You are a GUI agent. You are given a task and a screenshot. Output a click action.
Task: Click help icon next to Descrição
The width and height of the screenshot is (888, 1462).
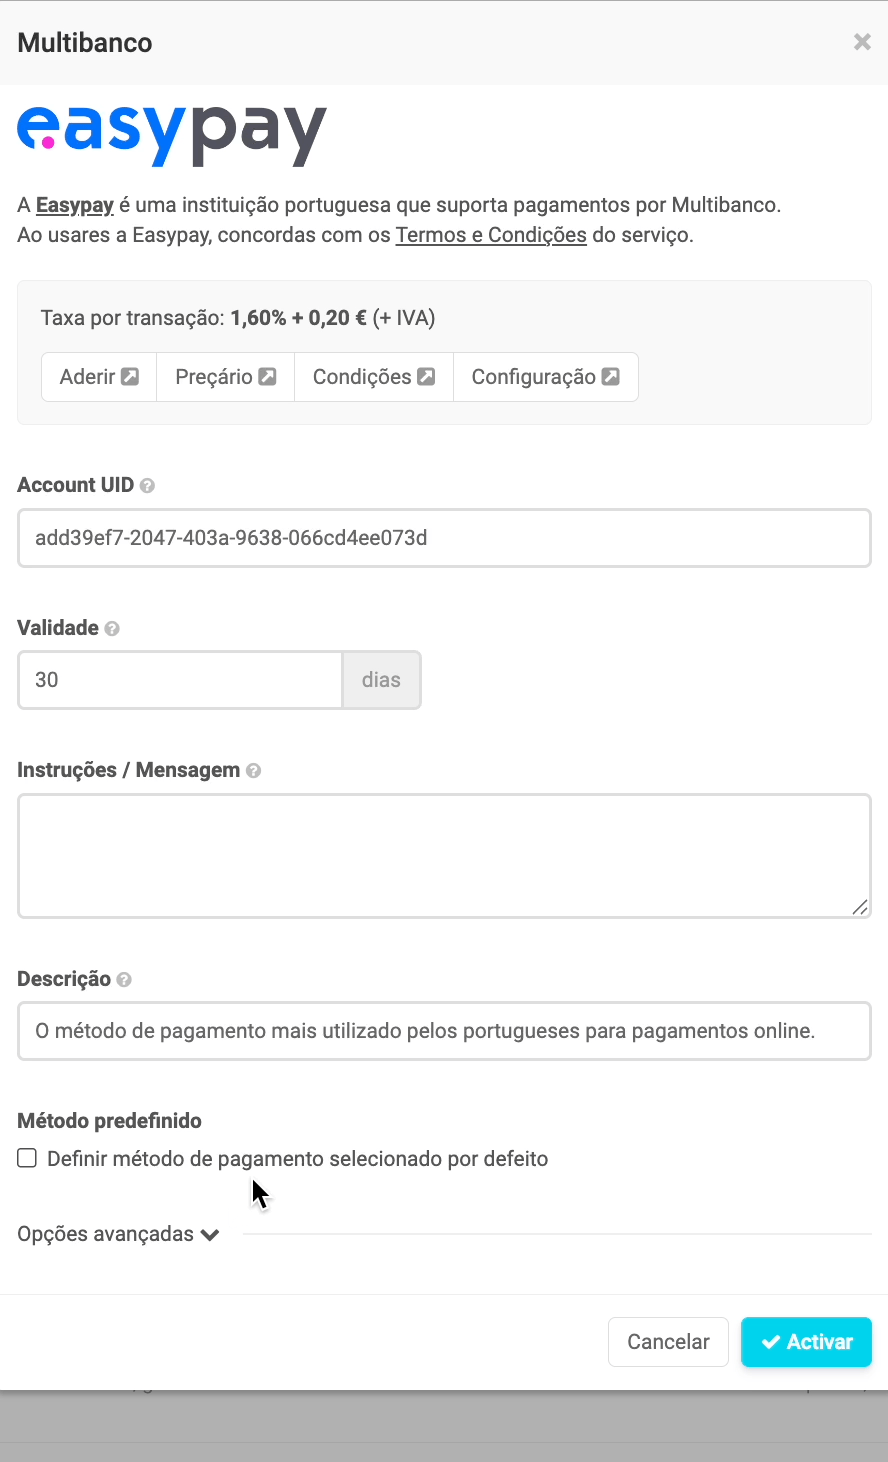coord(124,980)
